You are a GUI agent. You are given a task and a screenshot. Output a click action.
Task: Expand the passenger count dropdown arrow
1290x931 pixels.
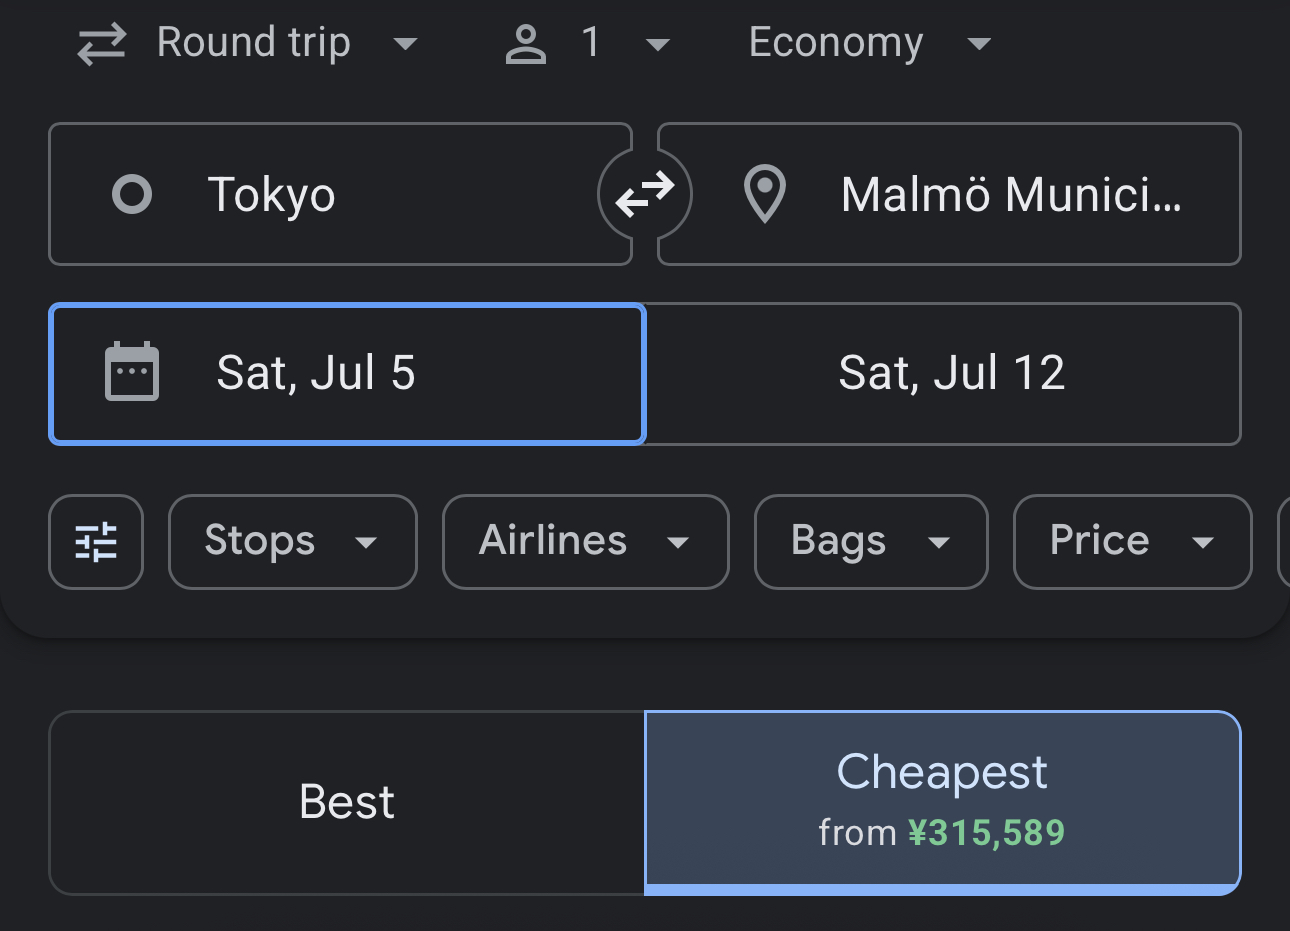[x=657, y=44]
